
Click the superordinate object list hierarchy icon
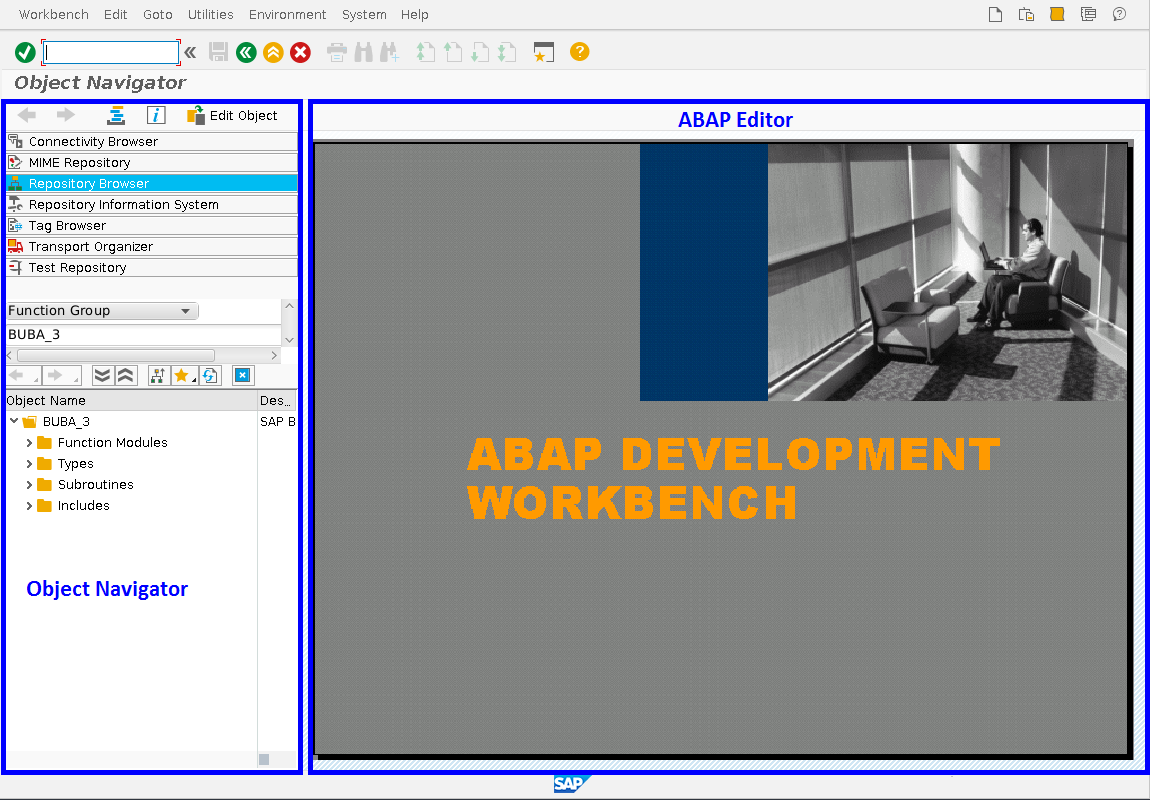[158, 376]
